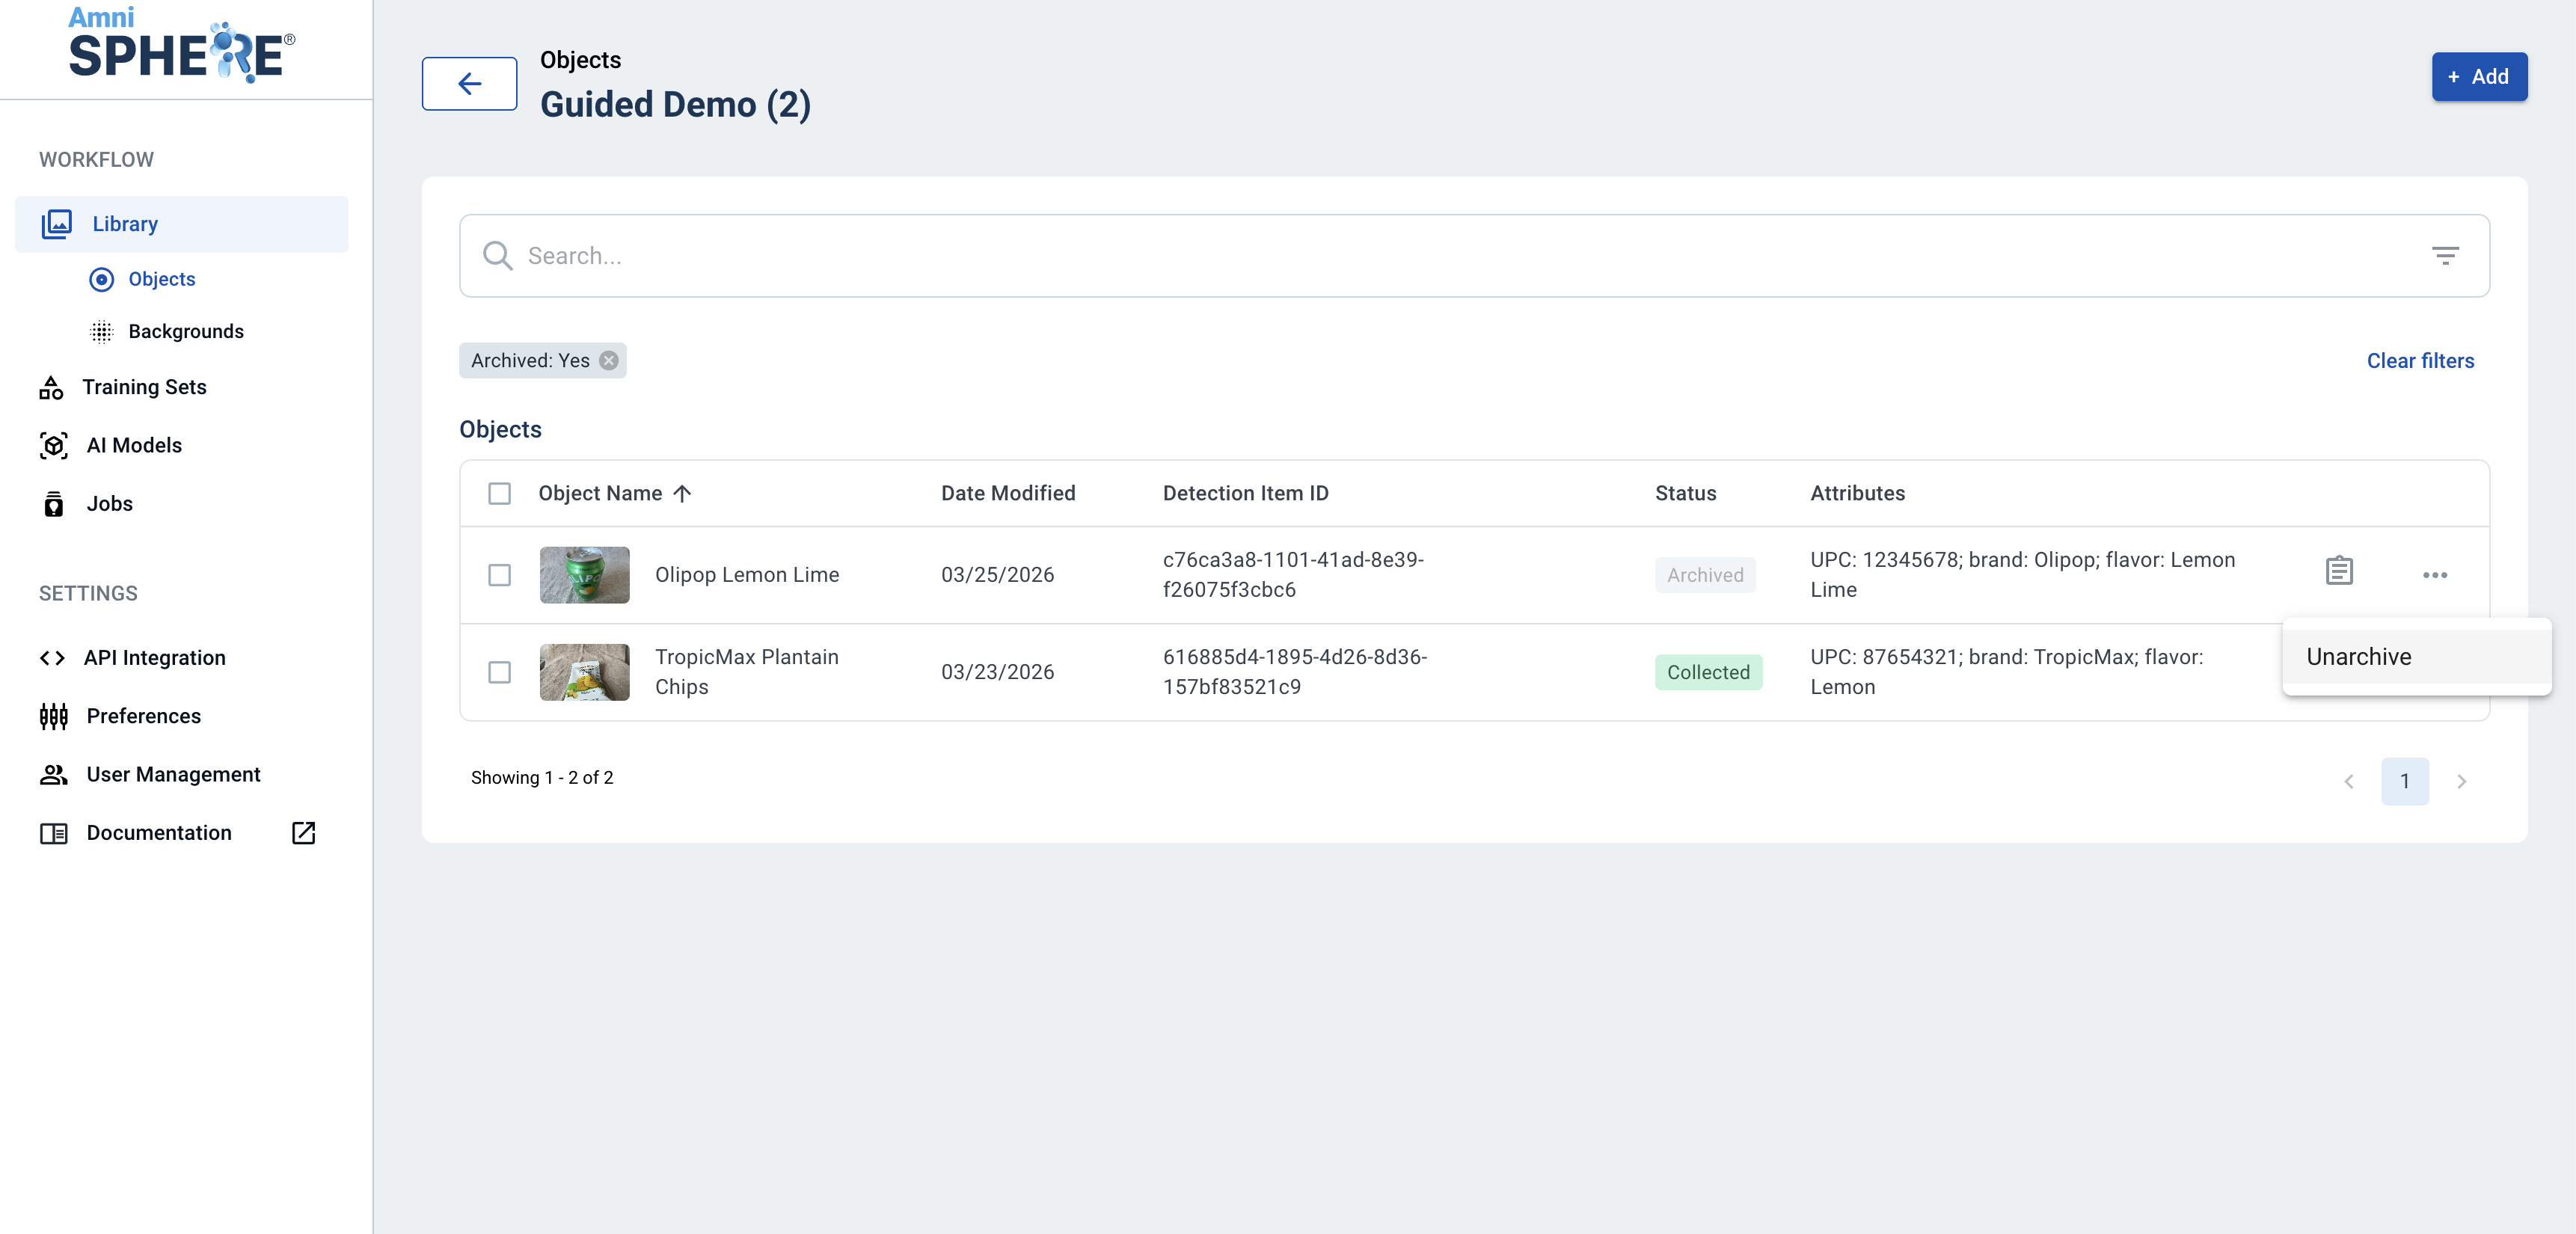Screen dimensions: 2576x1234
Task: Check the TropicMax Plantain Chips checkbox
Action: [499, 672]
